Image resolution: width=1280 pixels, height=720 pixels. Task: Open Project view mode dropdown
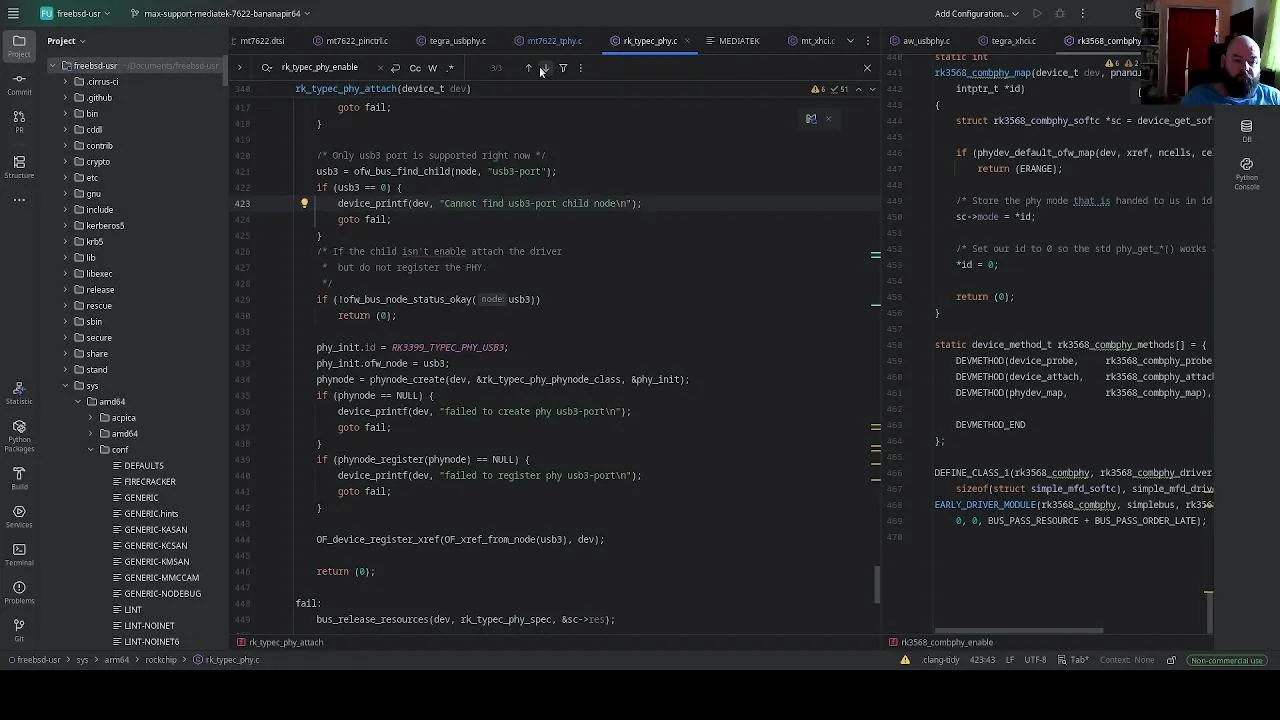point(66,41)
